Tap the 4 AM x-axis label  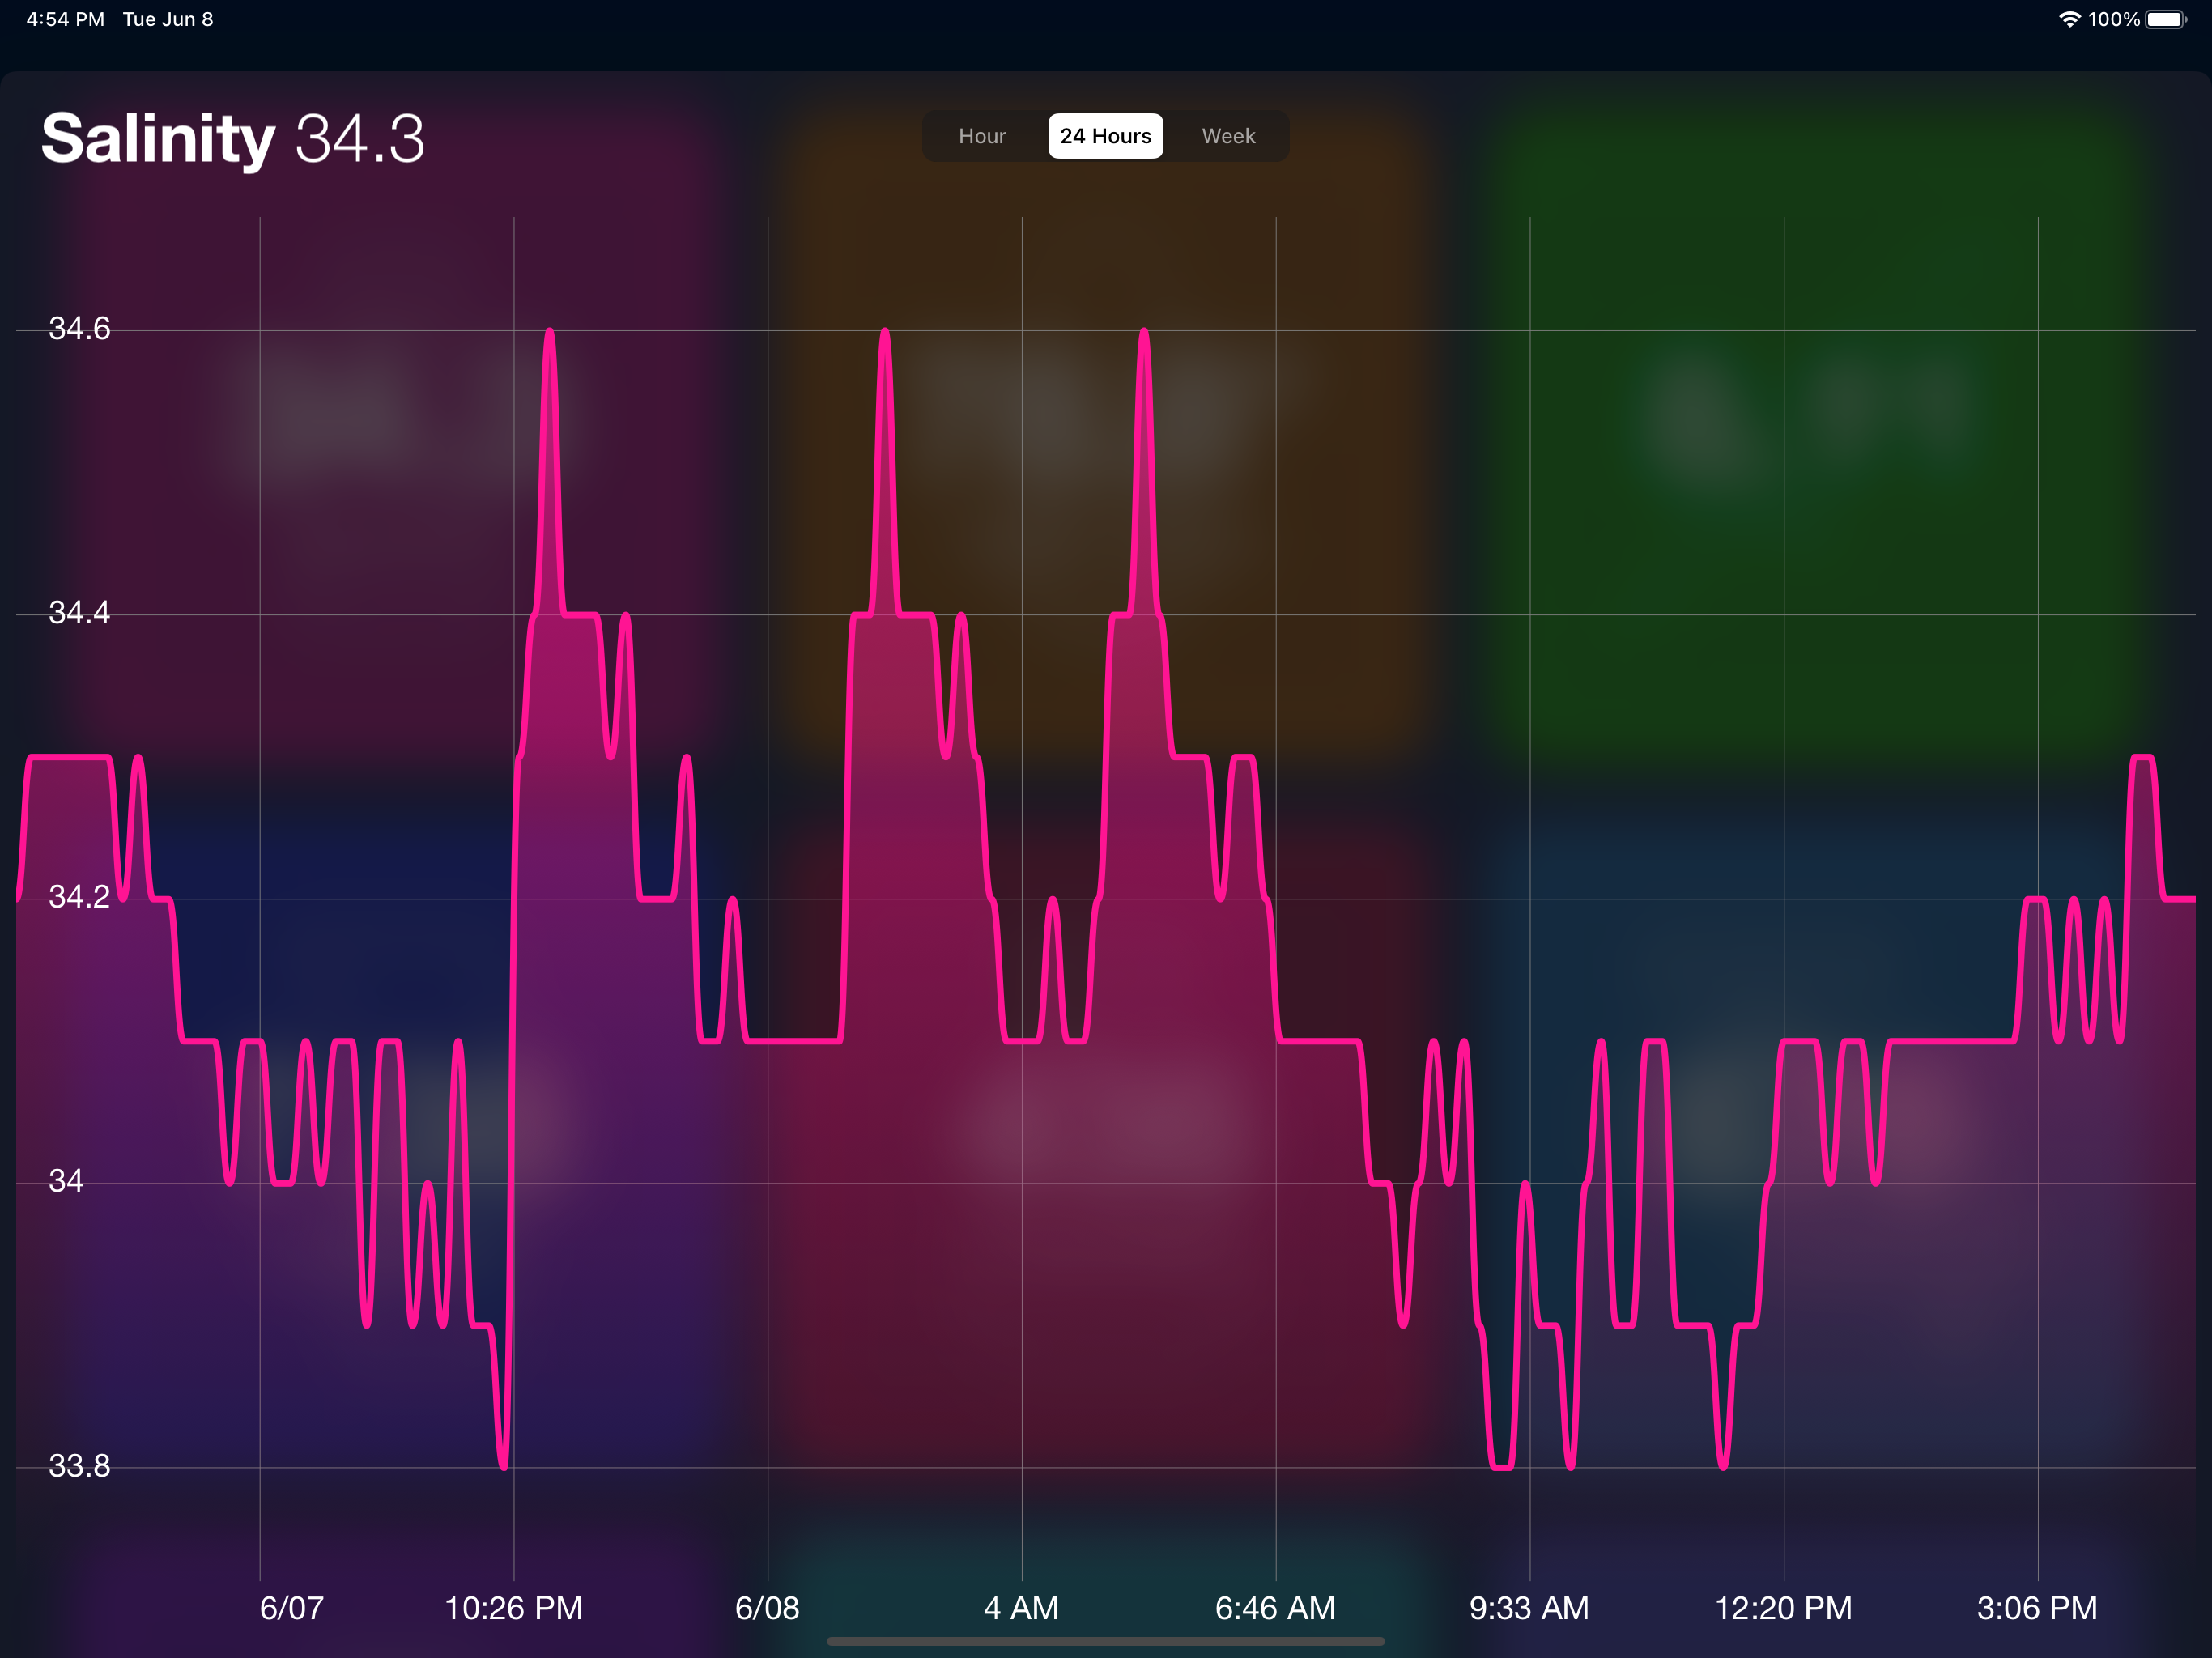pos(1021,1608)
